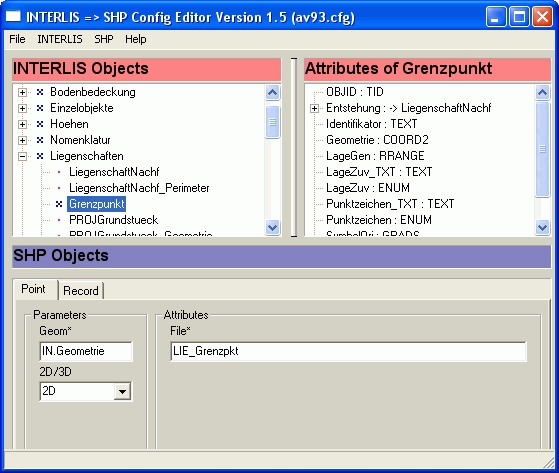The image size is (559, 473).
Task: Click INTERLIS Objects scrollbar down arrow
Action: click(272, 227)
